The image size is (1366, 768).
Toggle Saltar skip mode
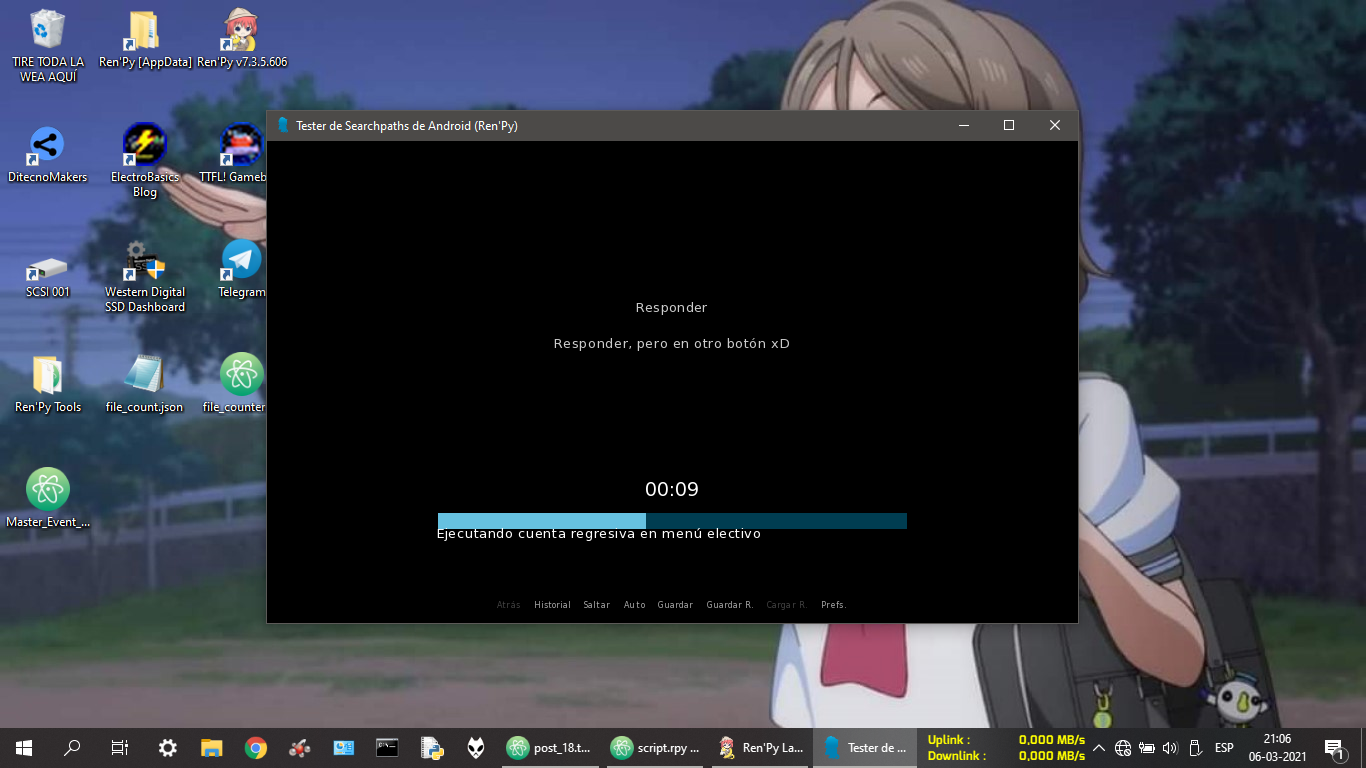pyautogui.click(x=596, y=605)
